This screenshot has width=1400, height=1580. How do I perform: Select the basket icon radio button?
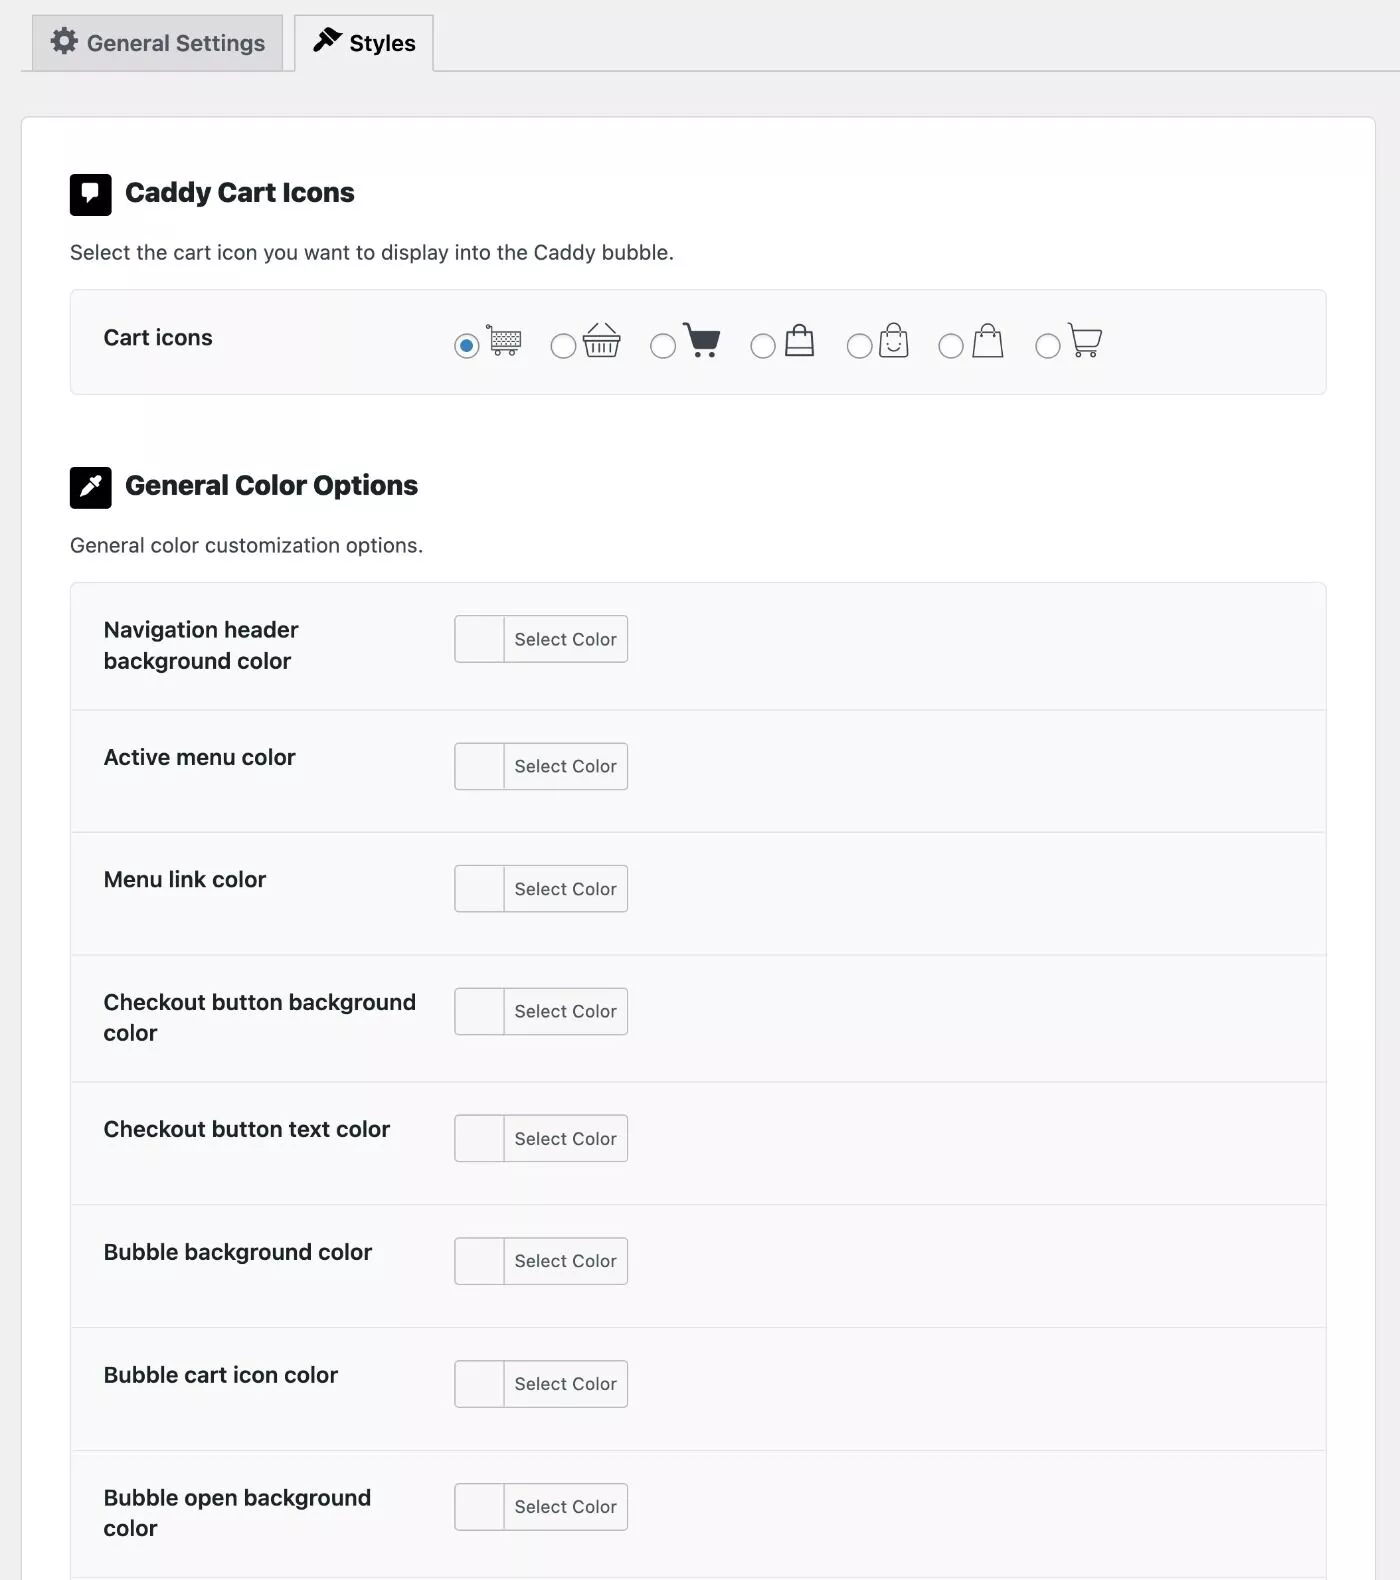[563, 346]
